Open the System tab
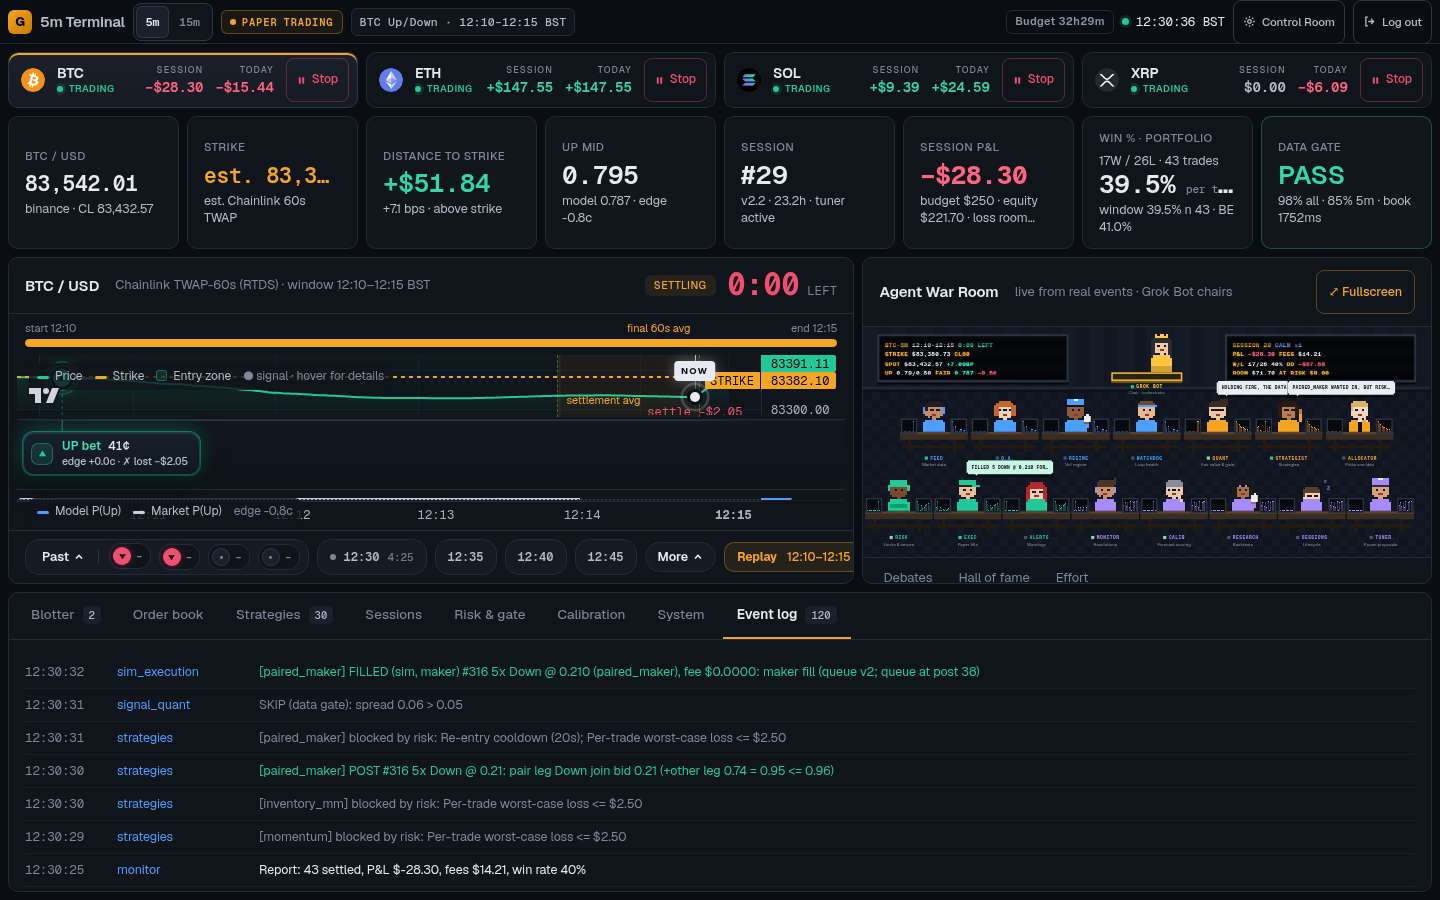 coord(681,615)
